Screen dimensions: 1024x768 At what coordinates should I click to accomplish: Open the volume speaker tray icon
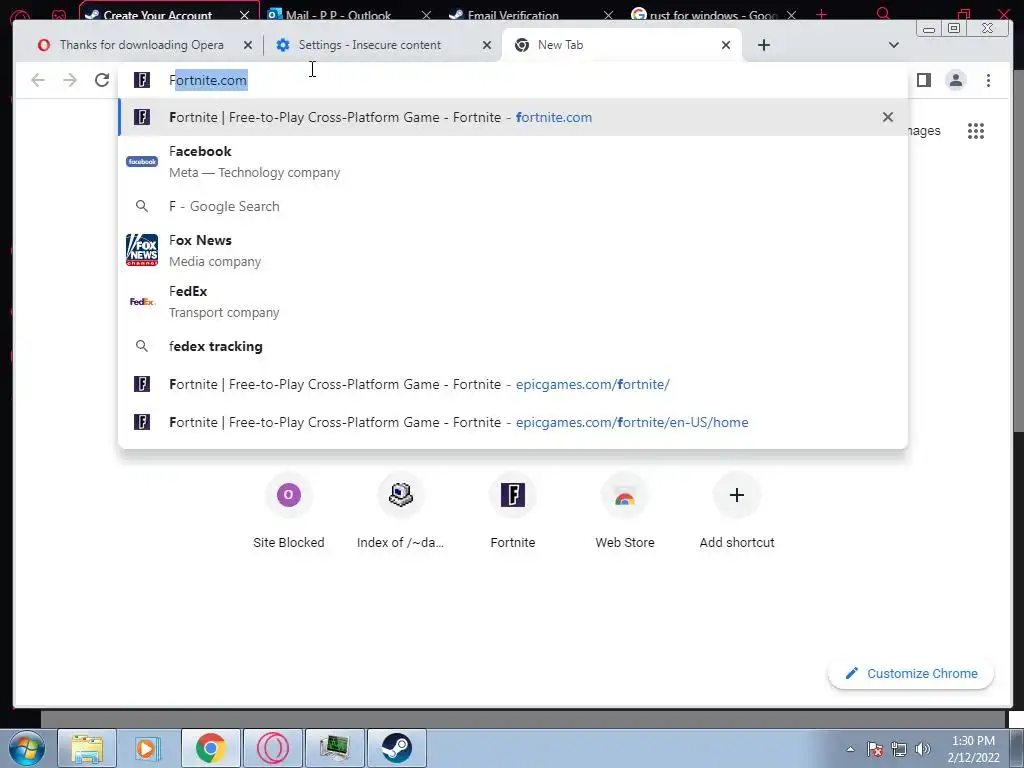coord(922,749)
